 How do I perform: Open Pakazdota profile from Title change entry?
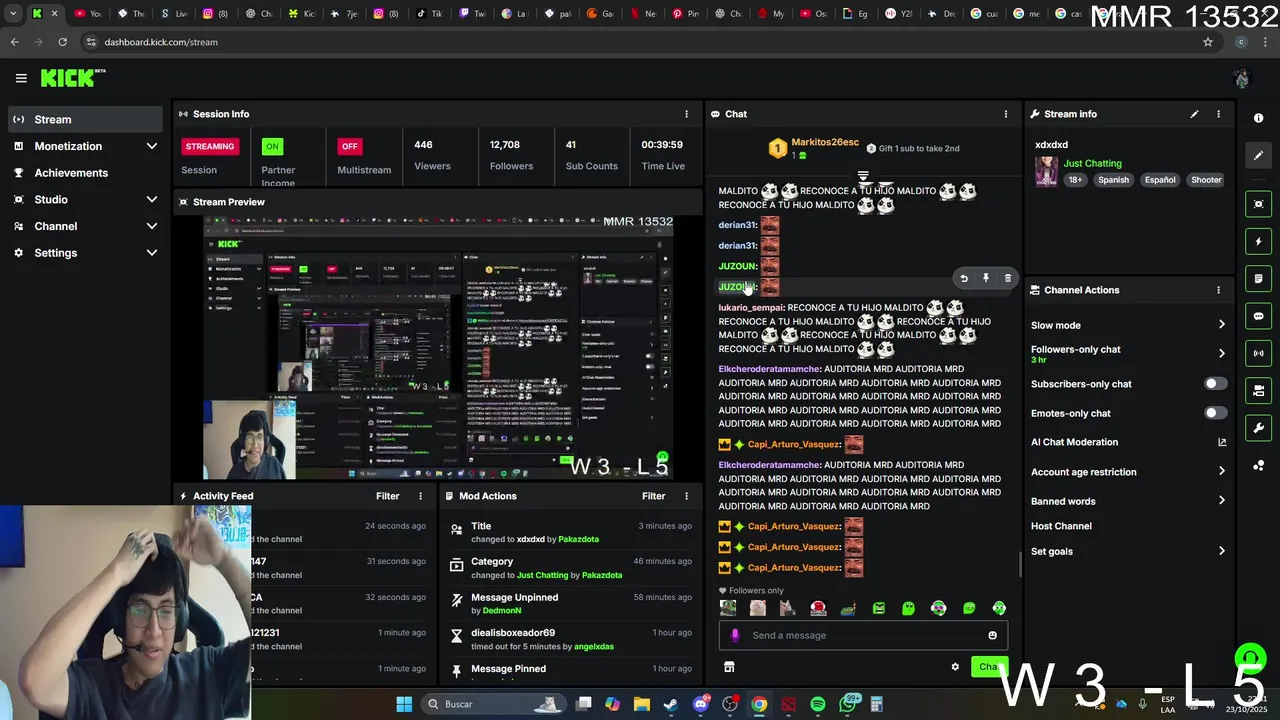click(x=578, y=539)
